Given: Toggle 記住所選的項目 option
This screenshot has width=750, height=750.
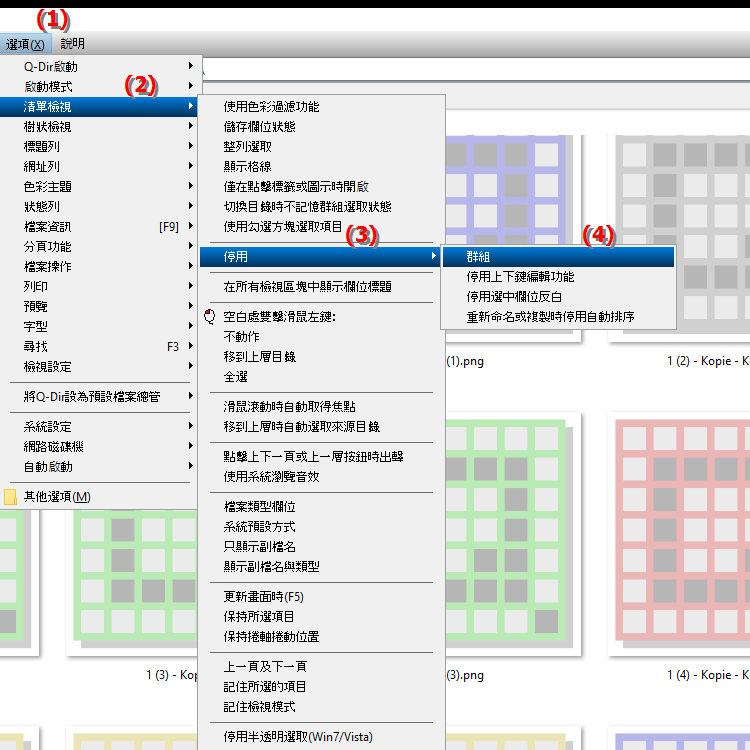Looking at the screenshot, I should 321,686.
